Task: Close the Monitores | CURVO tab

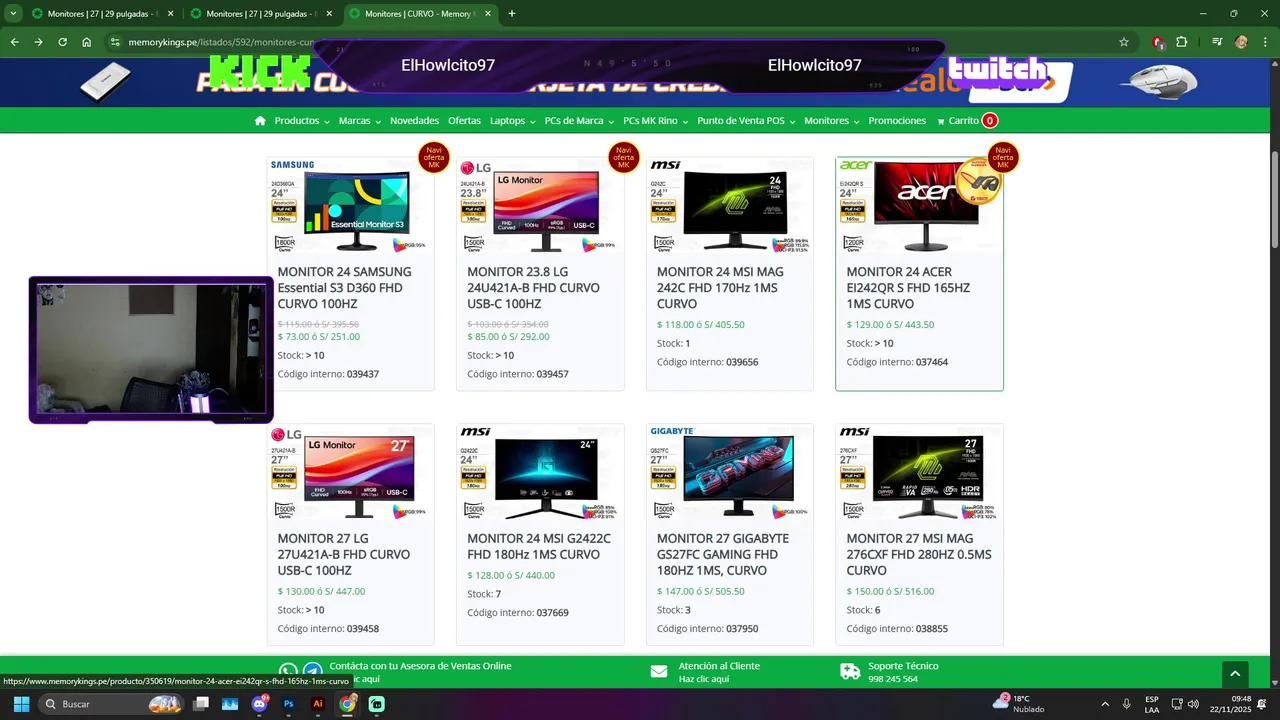Action: click(x=486, y=14)
